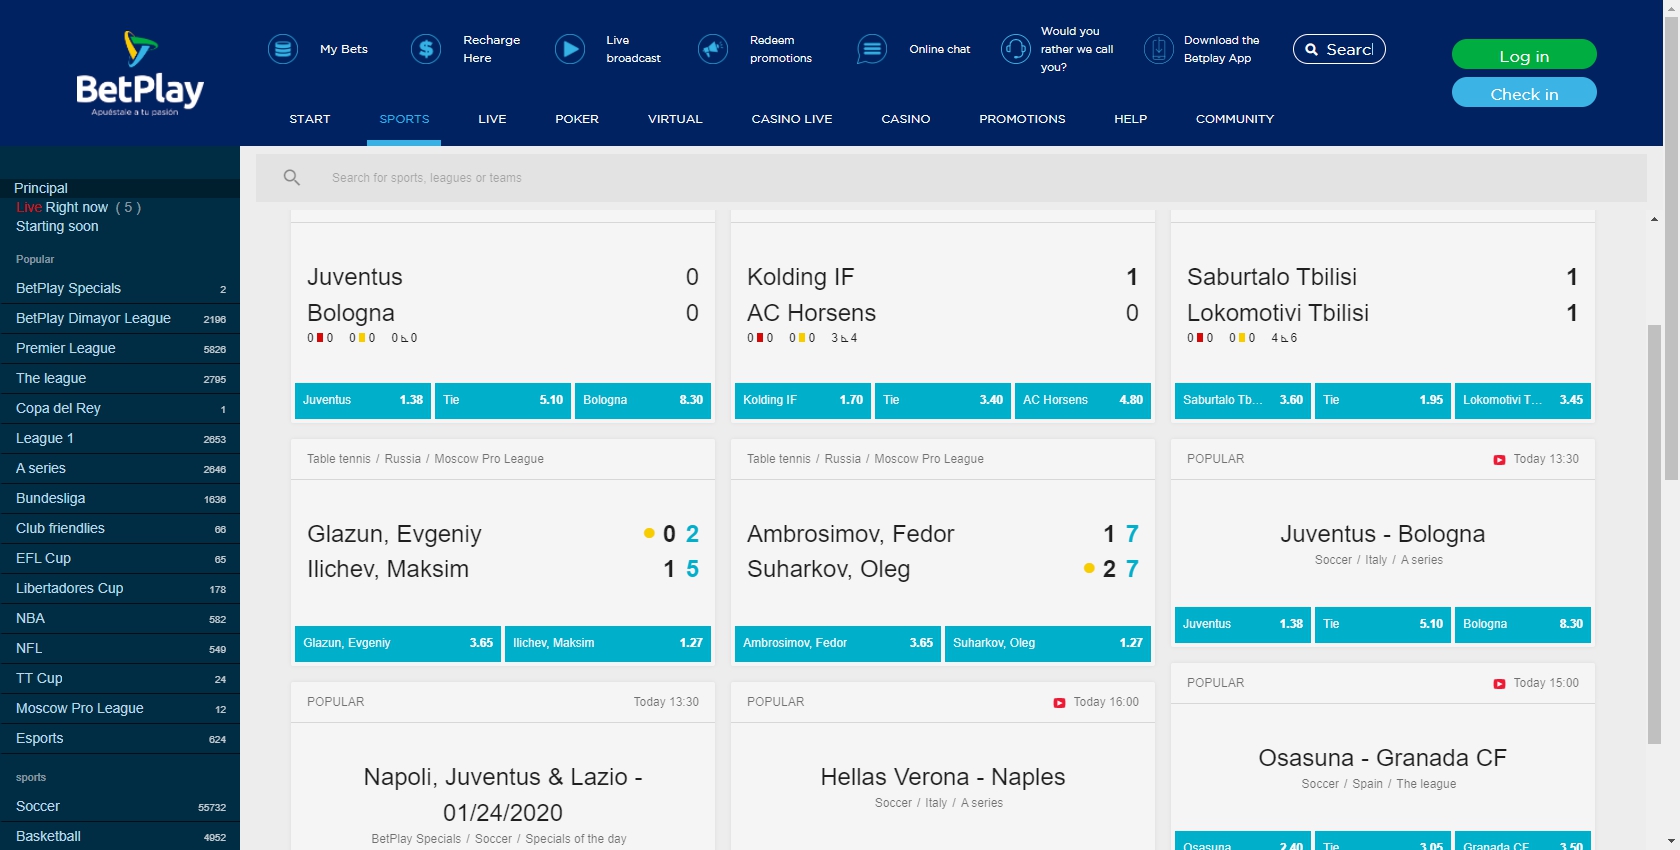Screen dimensions: 1680x850
Task: Open Juventus - Bologna popular match title
Action: pos(1383,534)
